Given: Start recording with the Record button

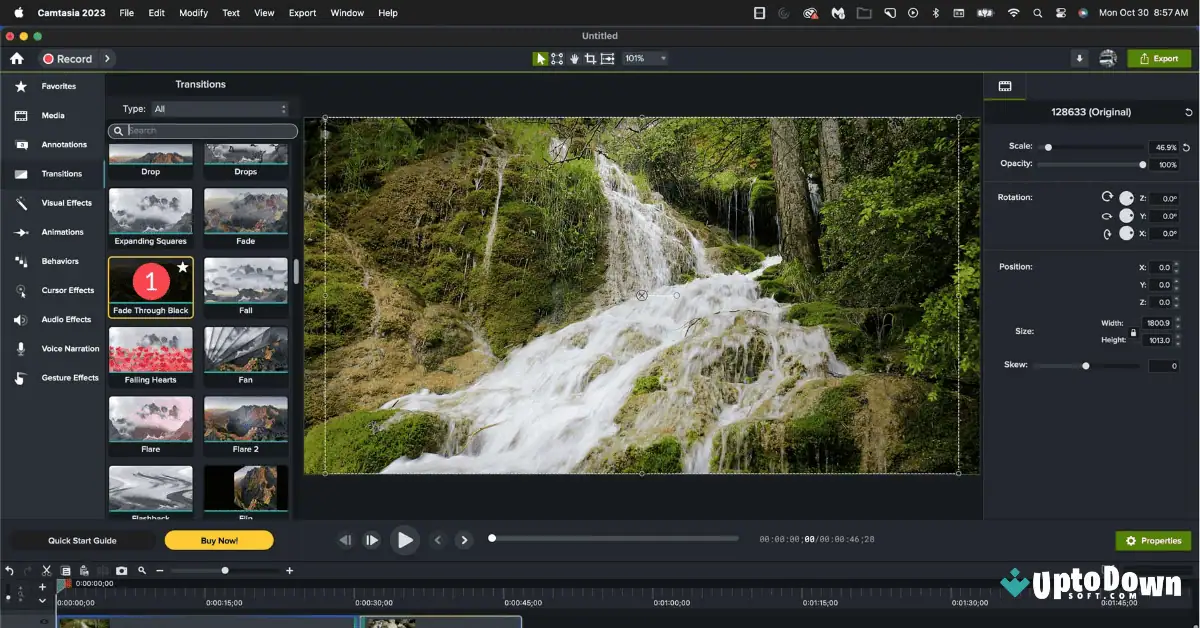Looking at the screenshot, I should (x=68, y=58).
